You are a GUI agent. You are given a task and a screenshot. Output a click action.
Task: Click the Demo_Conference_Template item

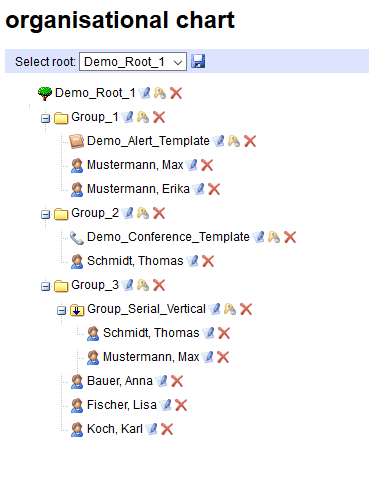[168, 237]
